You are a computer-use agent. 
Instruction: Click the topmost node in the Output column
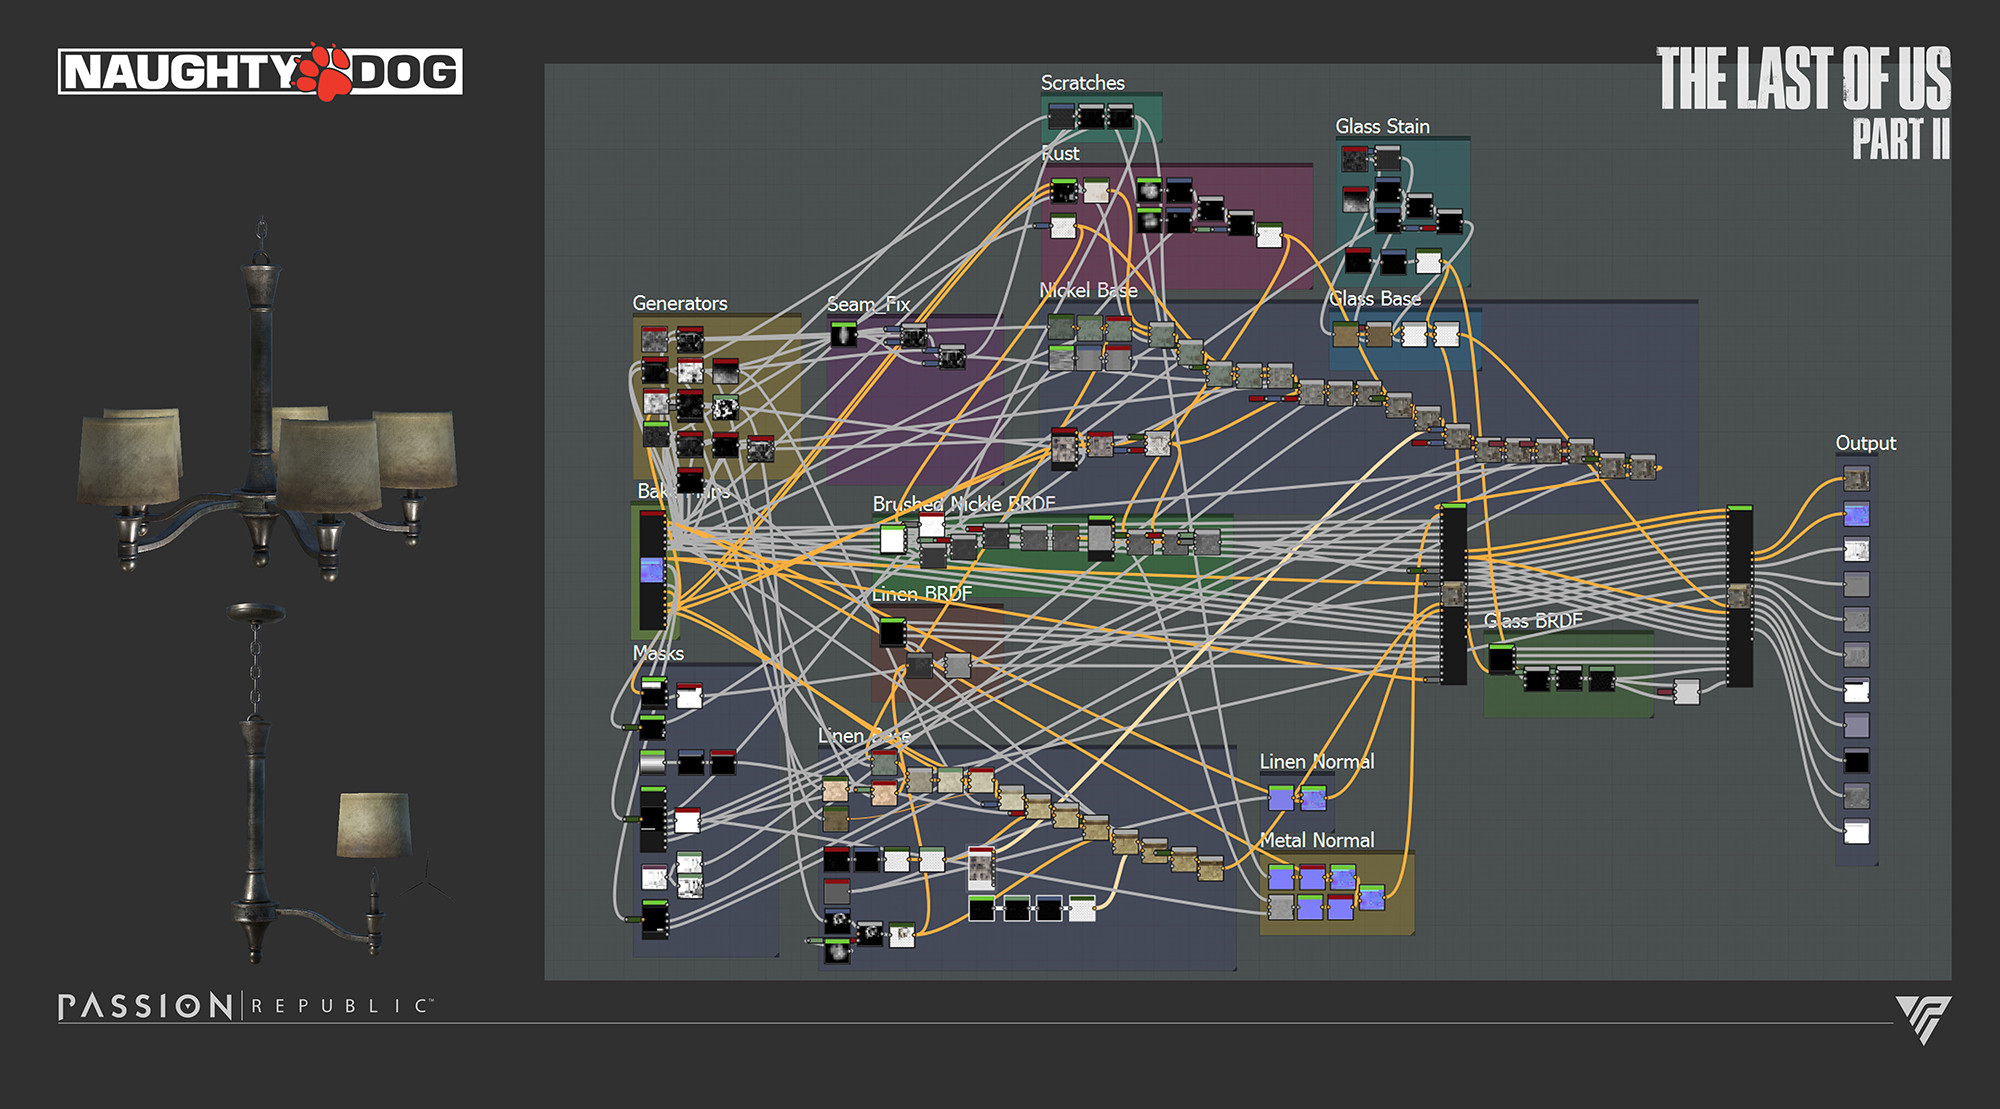pos(1856,479)
